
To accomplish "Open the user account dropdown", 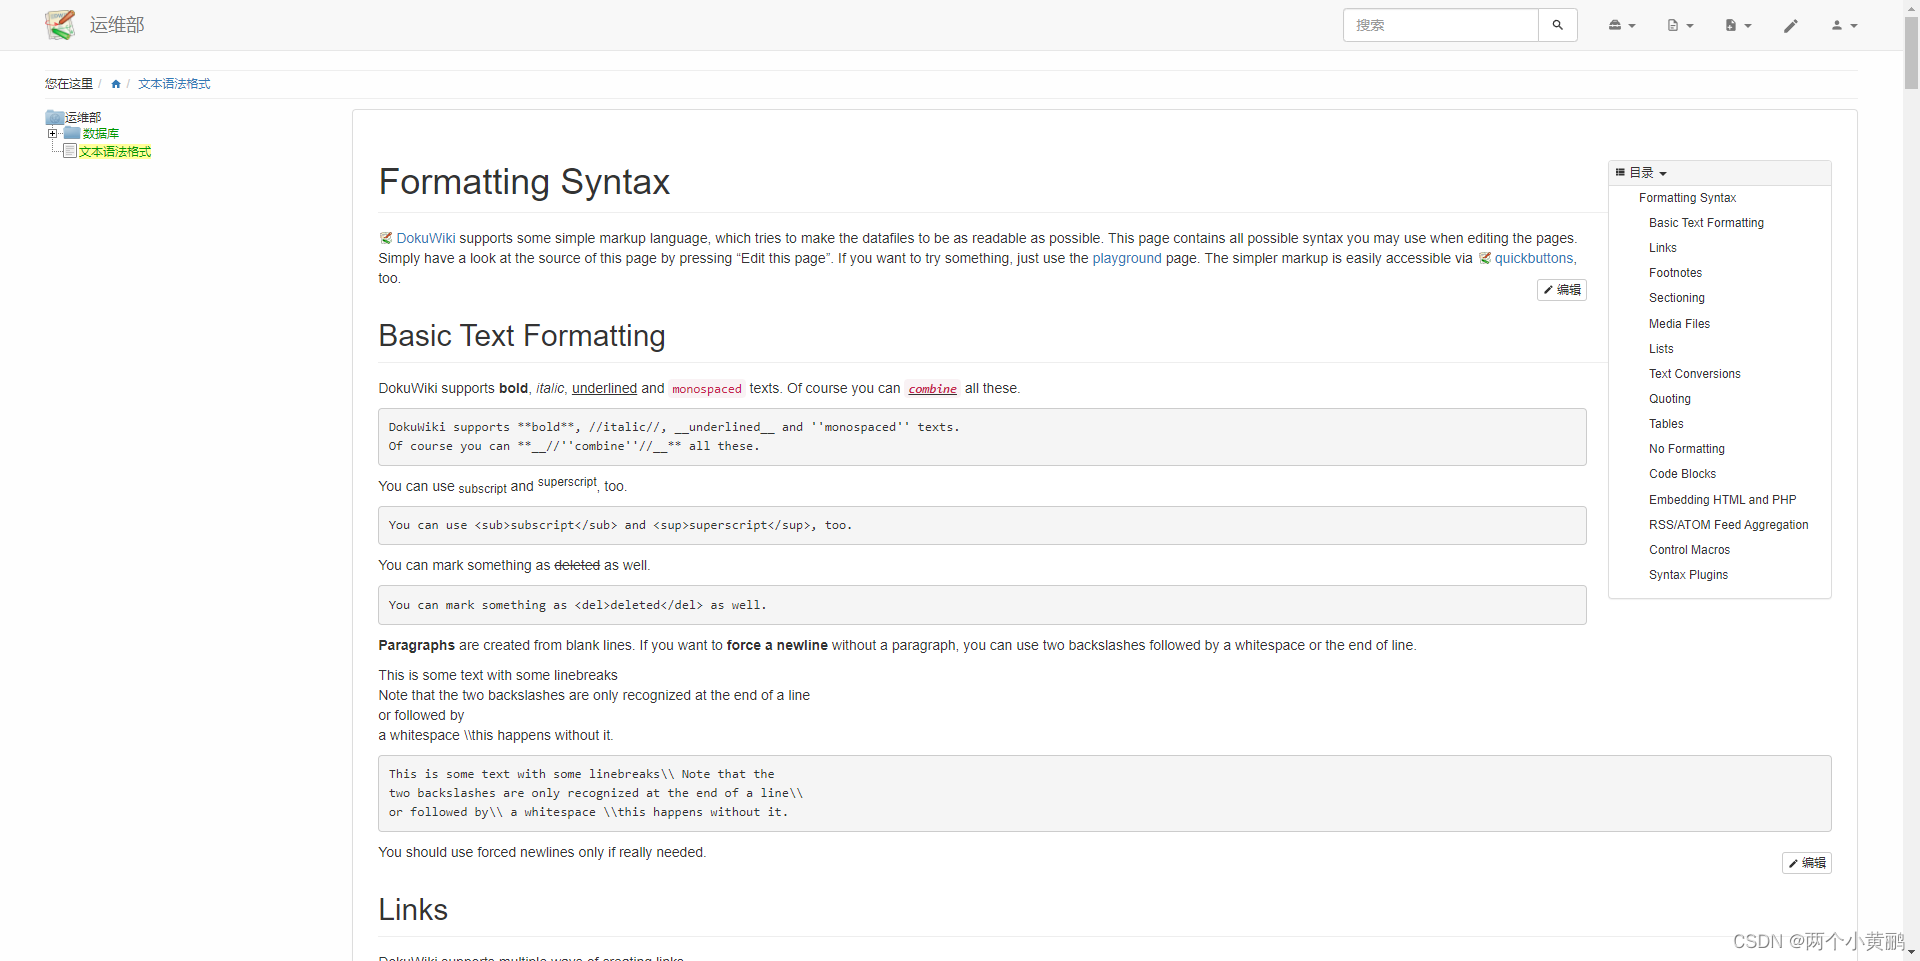I will [1844, 25].
